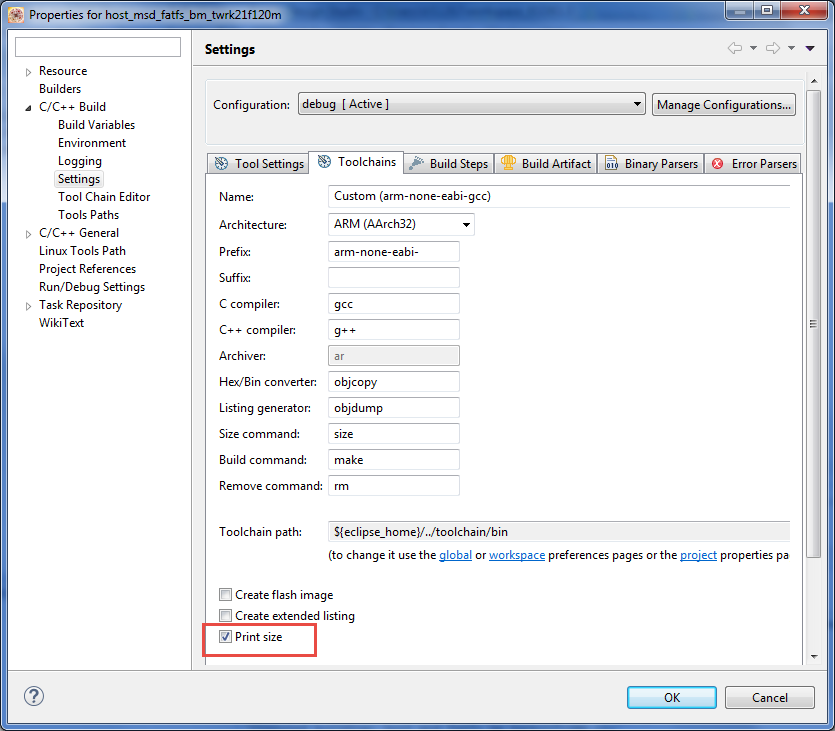Click the Remove command input field
This screenshot has height=731, width=835.
pyautogui.click(x=394, y=486)
